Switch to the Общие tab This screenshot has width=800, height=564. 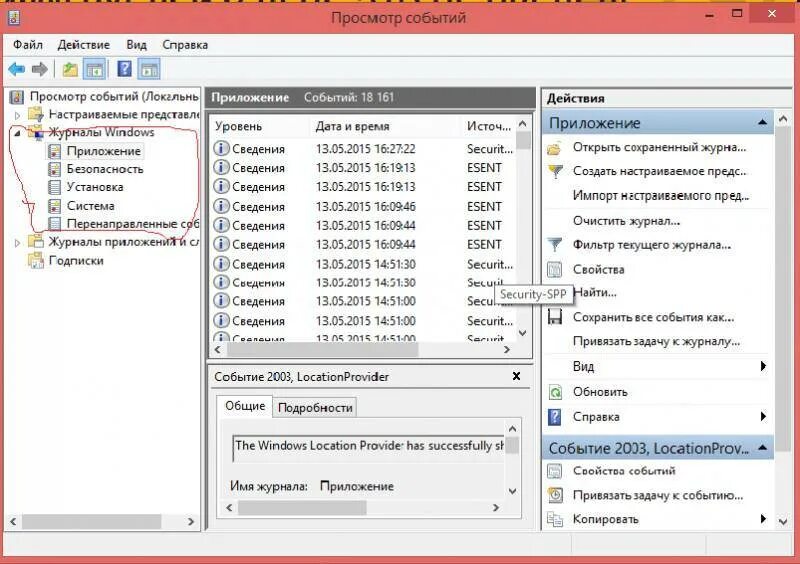coord(245,406)
